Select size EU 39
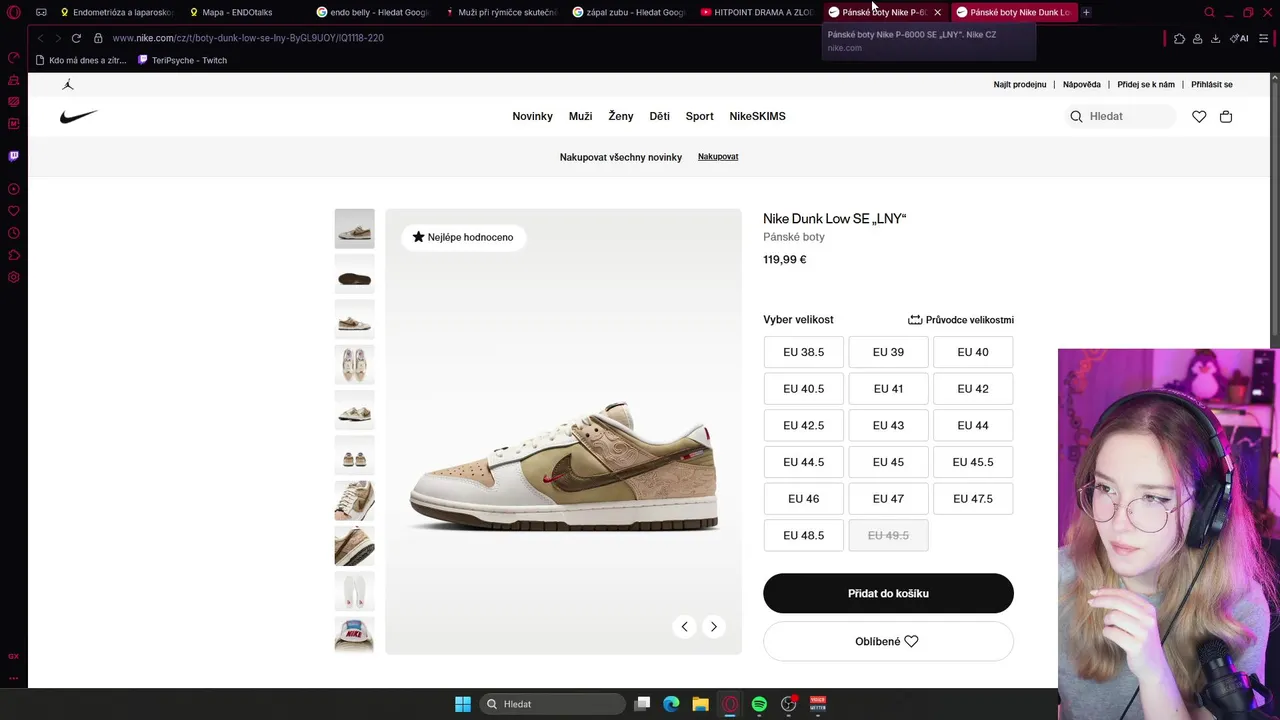The height and width of the screenshot is (720, 1280). [x=888, y=352]
